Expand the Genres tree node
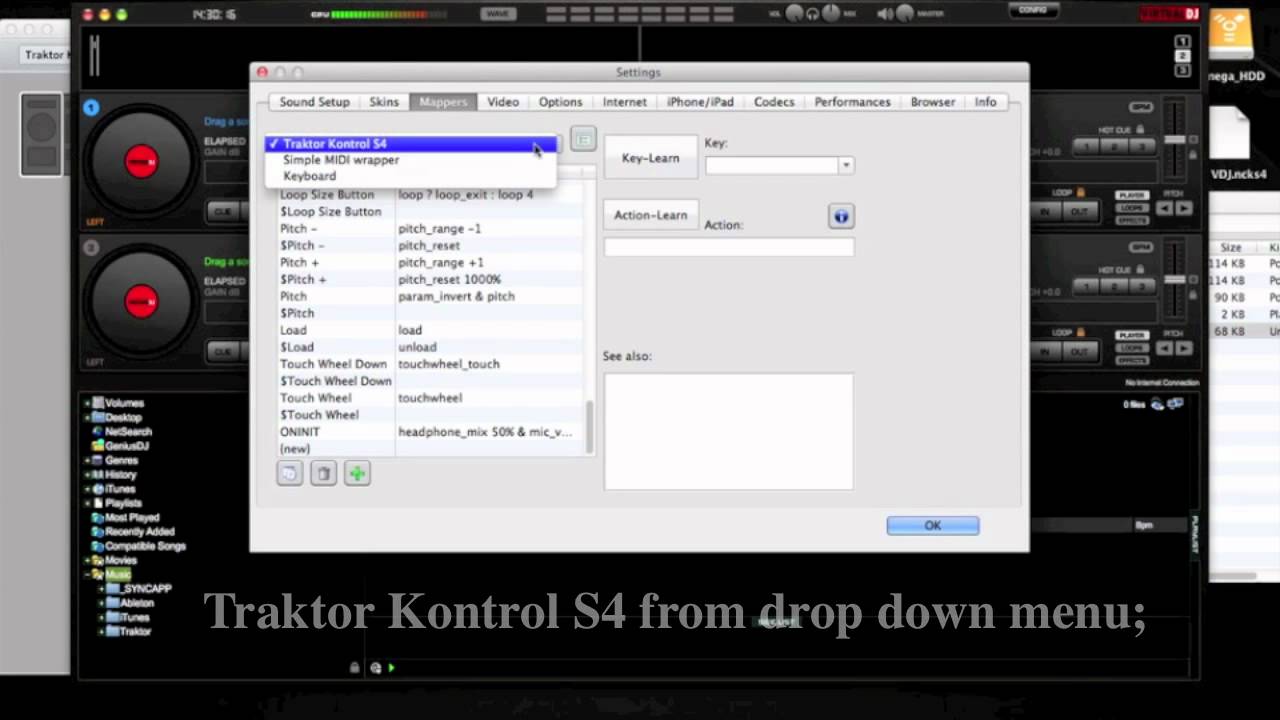The width and height of the screenshot is (1280, 720). pyautogui.click(x=87, y=461)
